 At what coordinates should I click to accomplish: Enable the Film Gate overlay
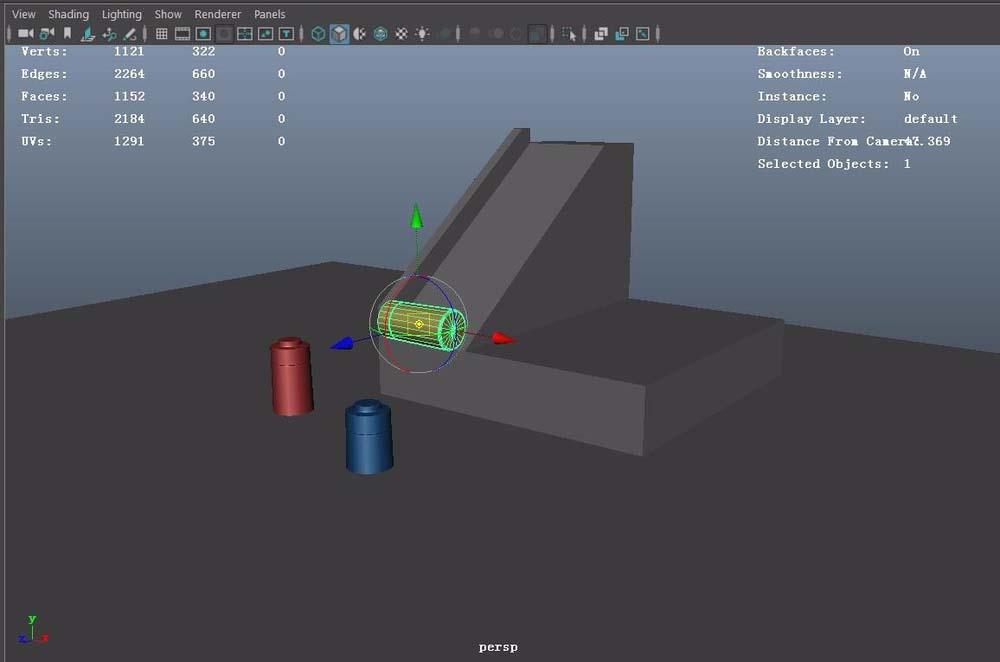click(x=182, y=34)
